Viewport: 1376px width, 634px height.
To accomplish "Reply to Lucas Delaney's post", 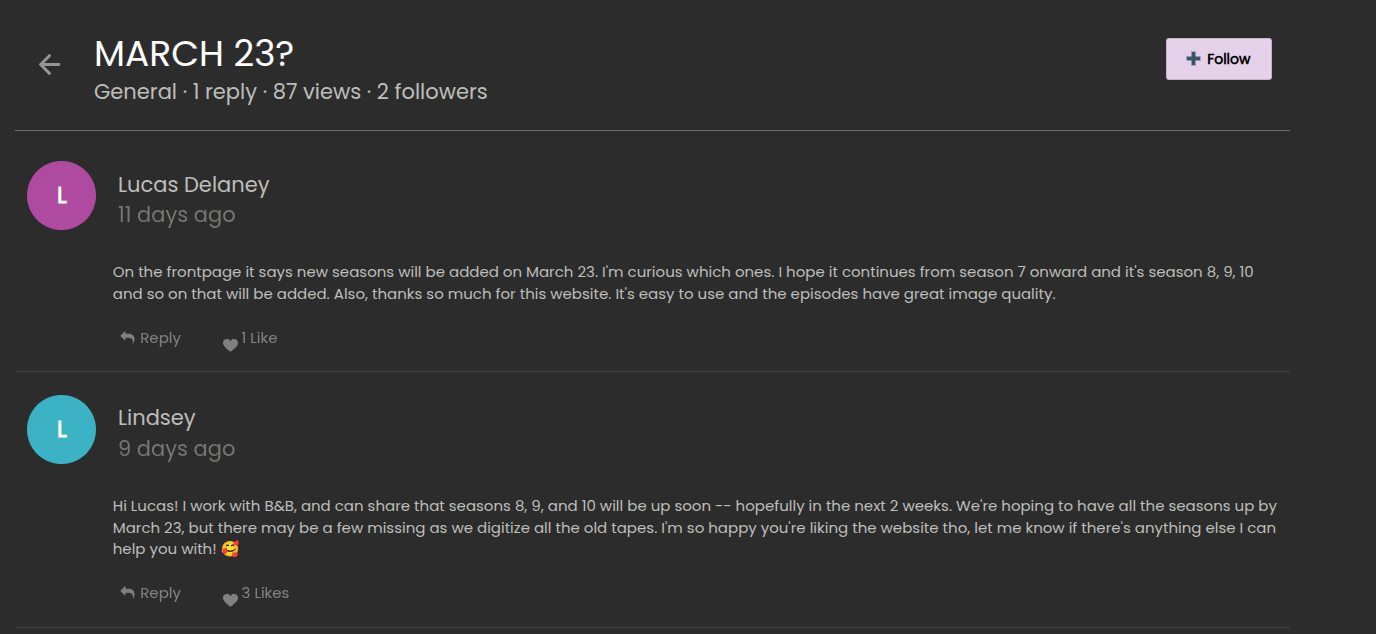I will coord(160,338).
